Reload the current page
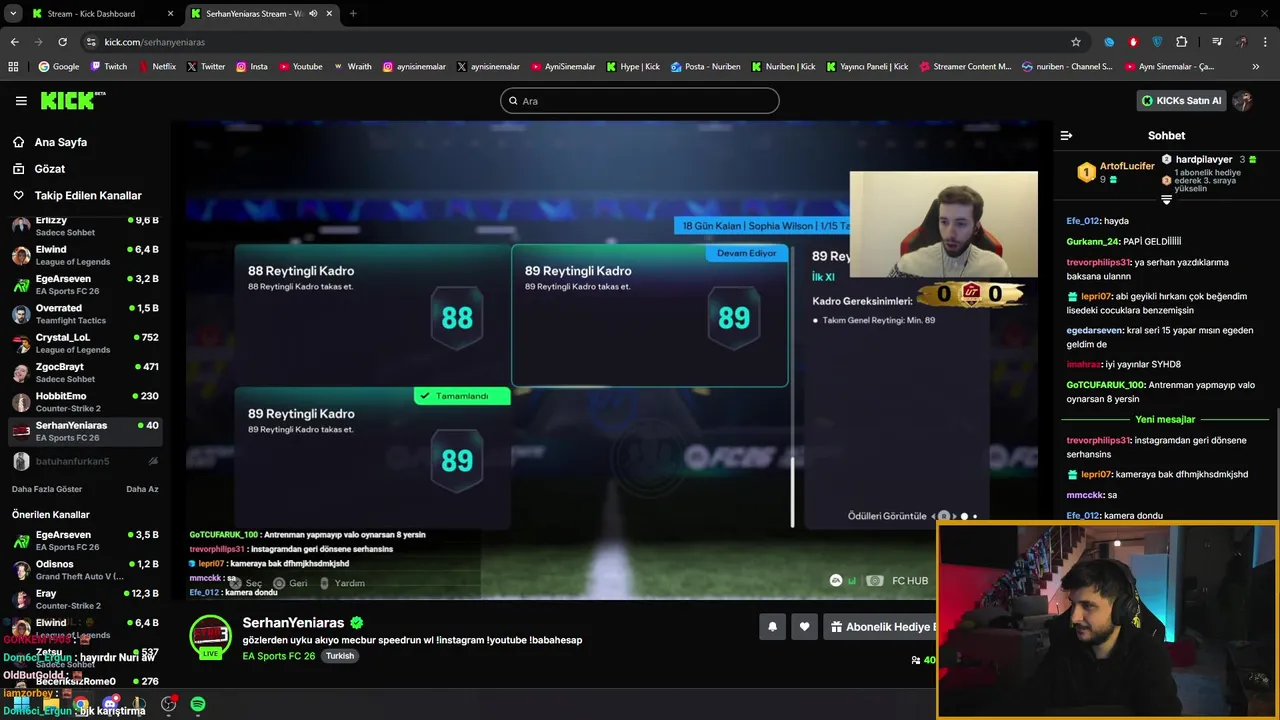The height and width of the screenshot is (720, 1280). (62, 42)
